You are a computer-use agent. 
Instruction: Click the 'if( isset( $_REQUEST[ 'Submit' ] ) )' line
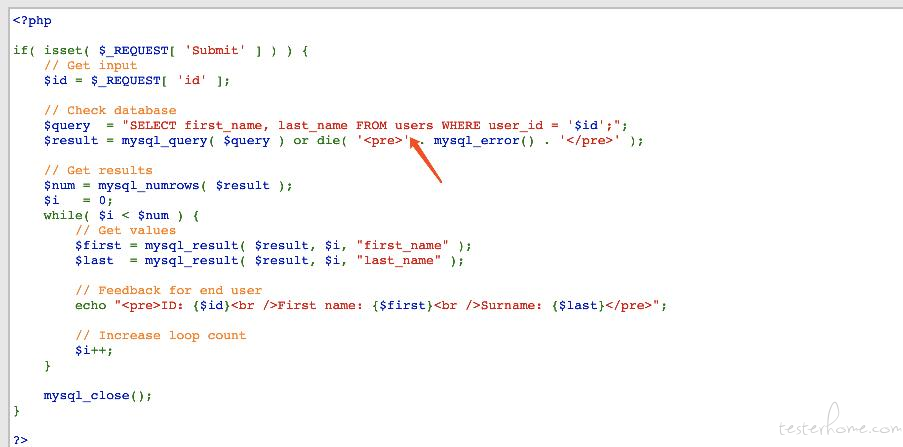click(x=161, y=51)
